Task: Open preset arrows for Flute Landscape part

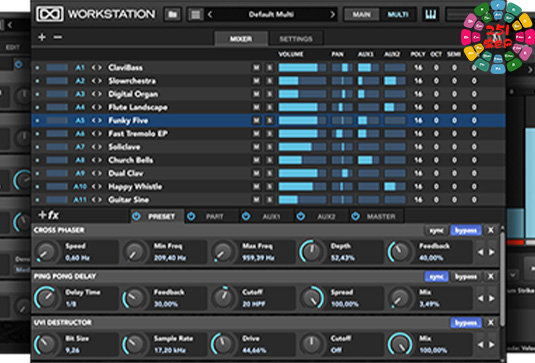Action: (97, 107)
